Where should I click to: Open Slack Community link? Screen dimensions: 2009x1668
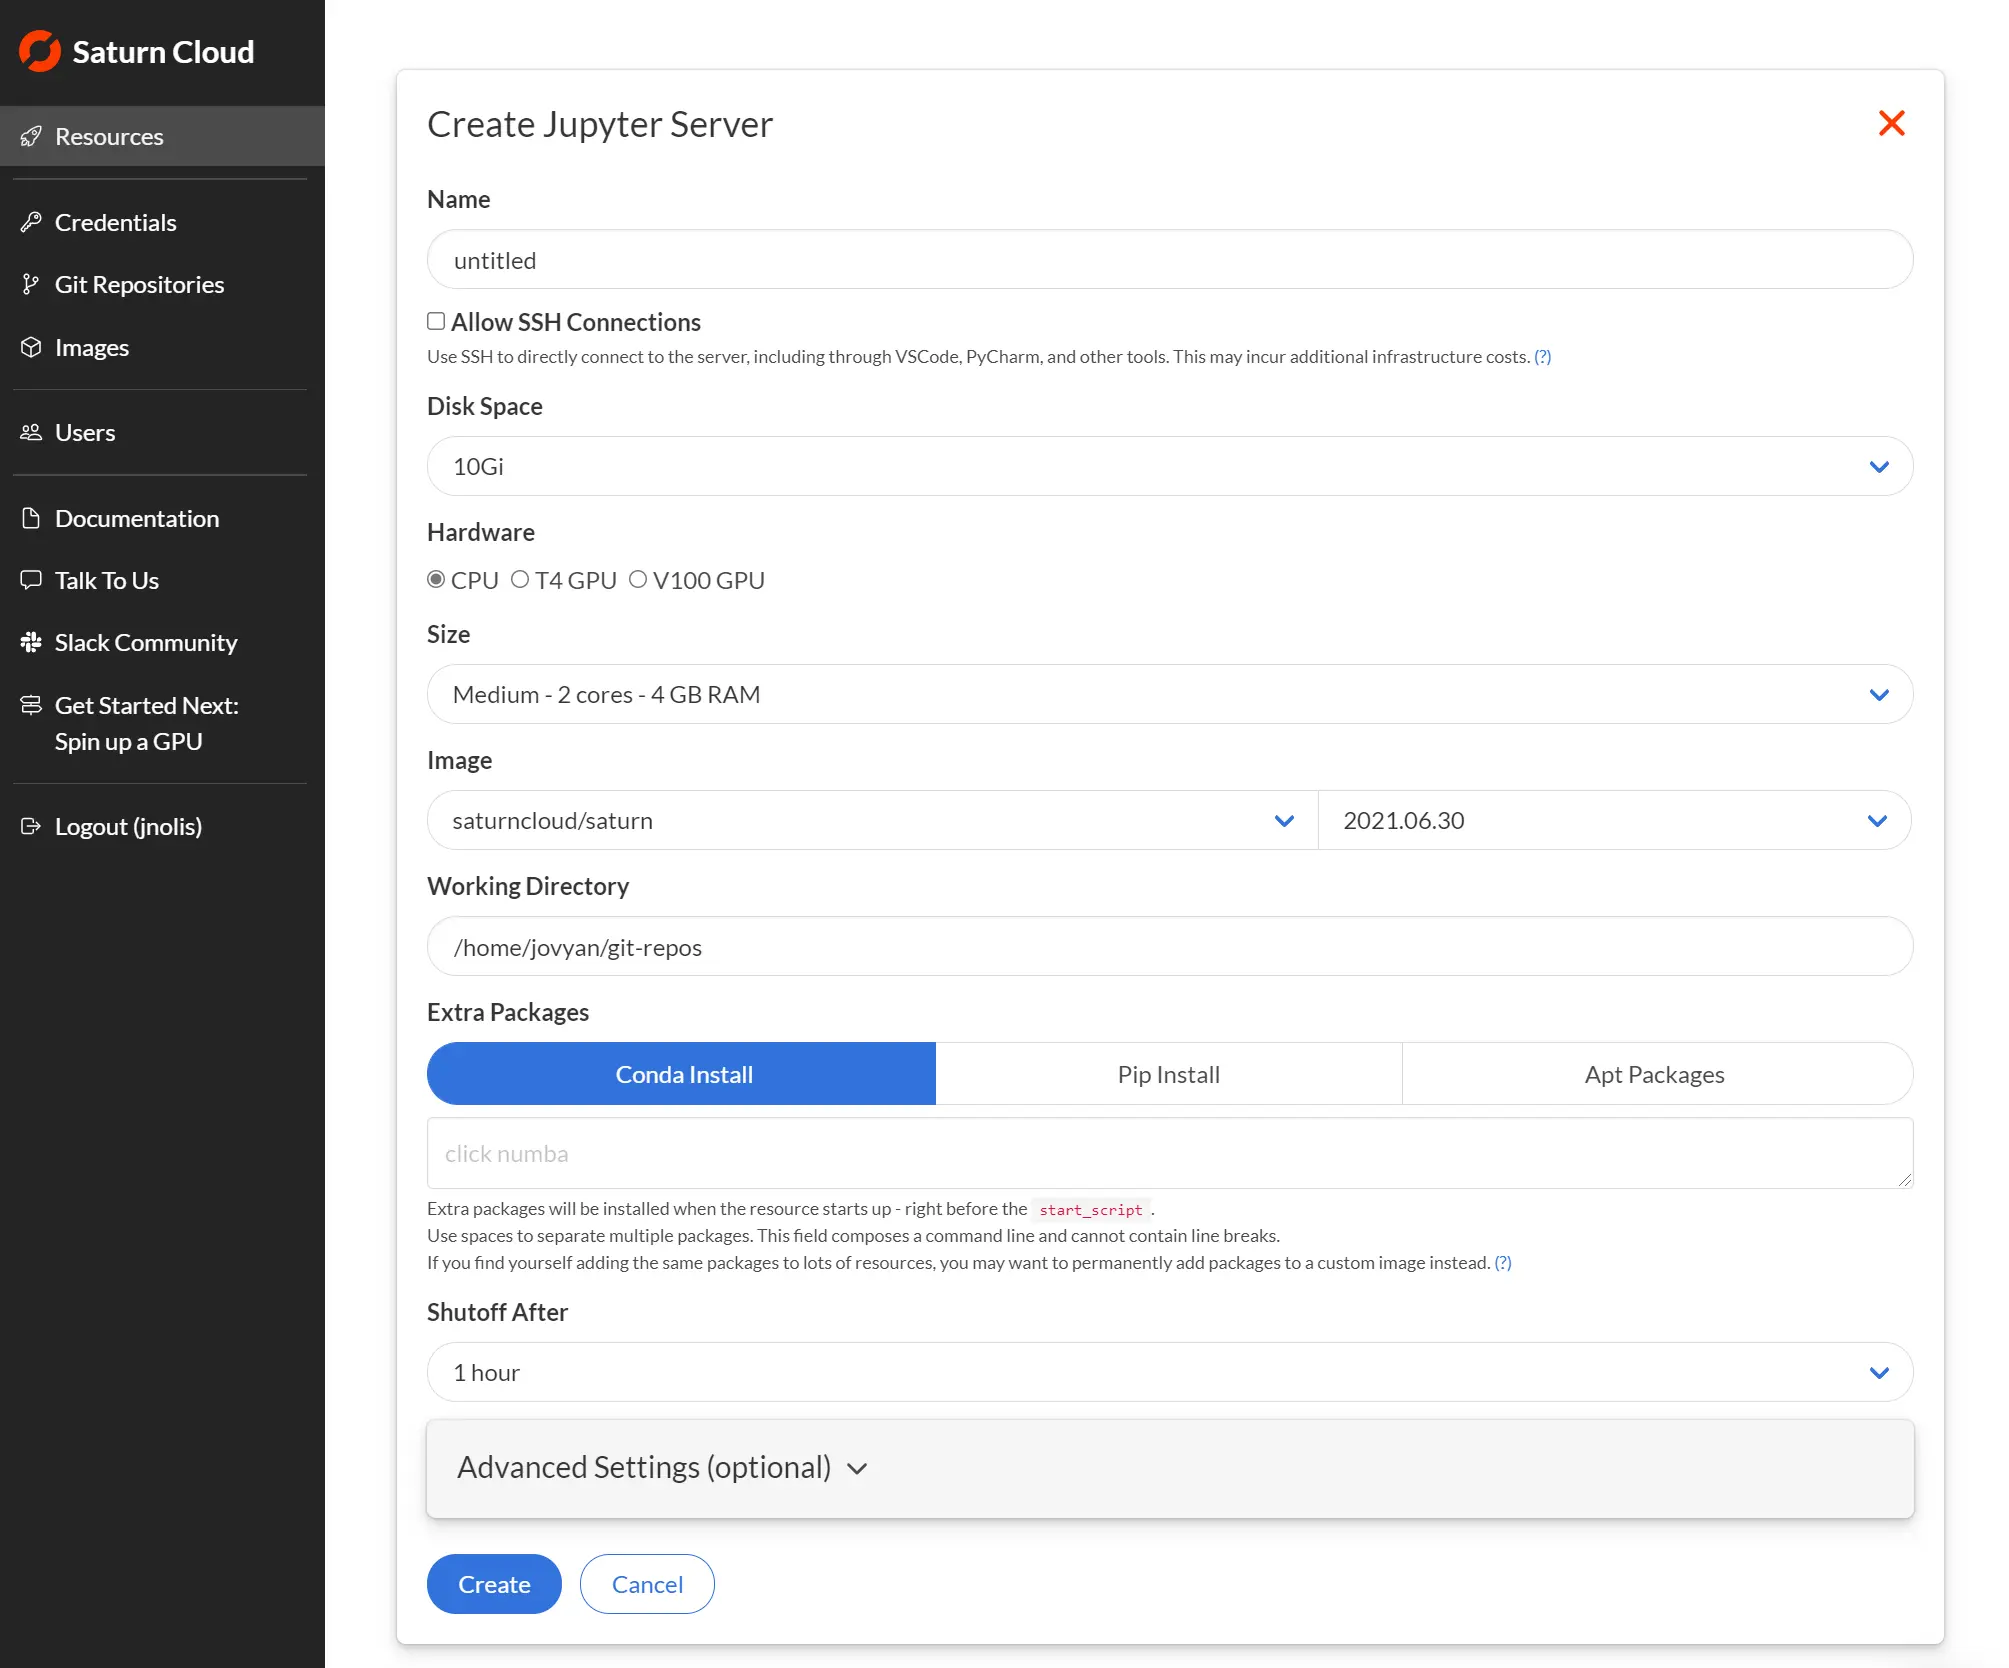145,639
